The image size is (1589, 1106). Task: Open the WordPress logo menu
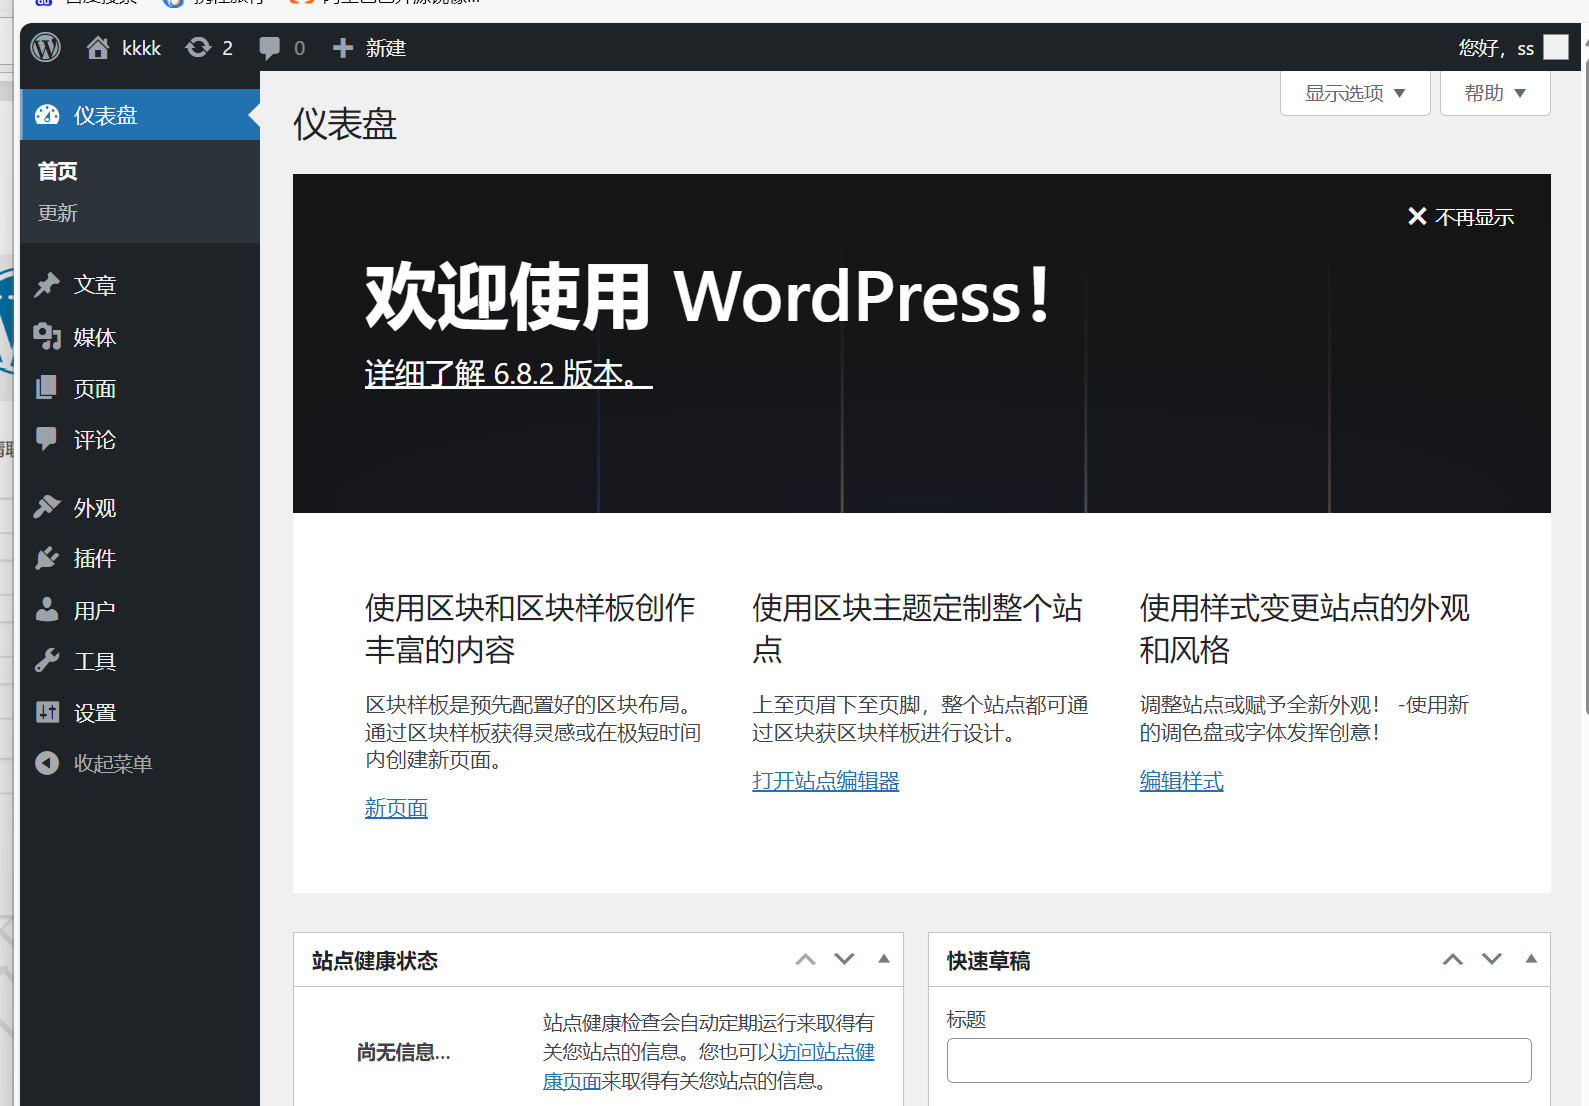coord(46,47)
